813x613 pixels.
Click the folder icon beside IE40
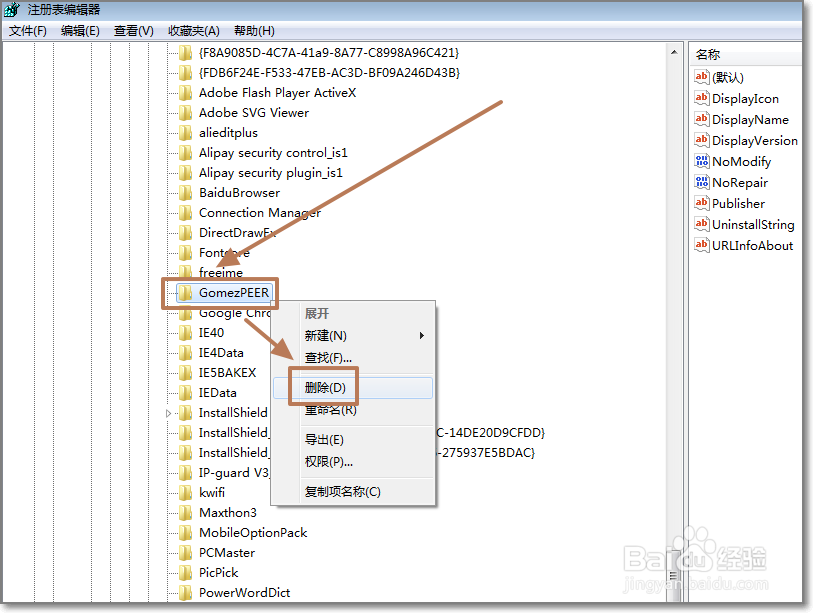point(186,333)
